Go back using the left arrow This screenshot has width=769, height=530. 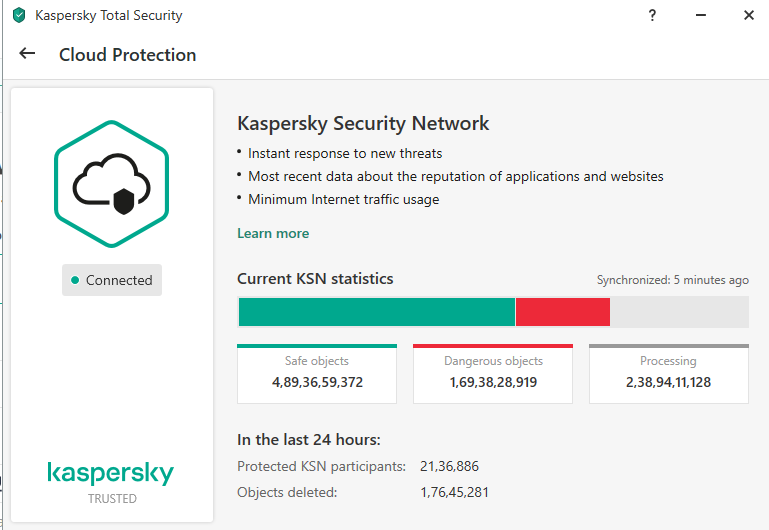pyautogui.click(x=27, y=54)
